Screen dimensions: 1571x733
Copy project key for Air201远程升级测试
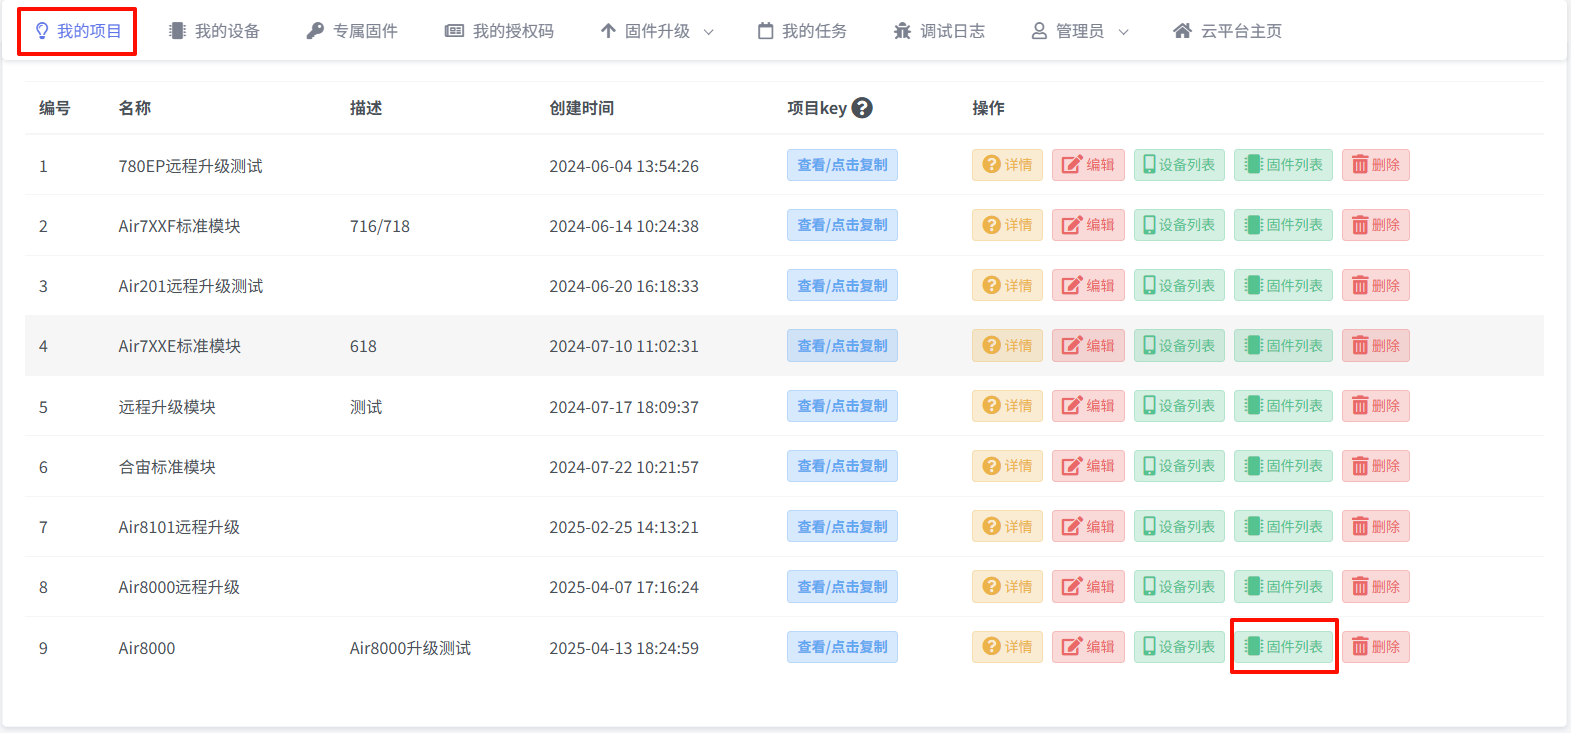(x=842, y=285)
